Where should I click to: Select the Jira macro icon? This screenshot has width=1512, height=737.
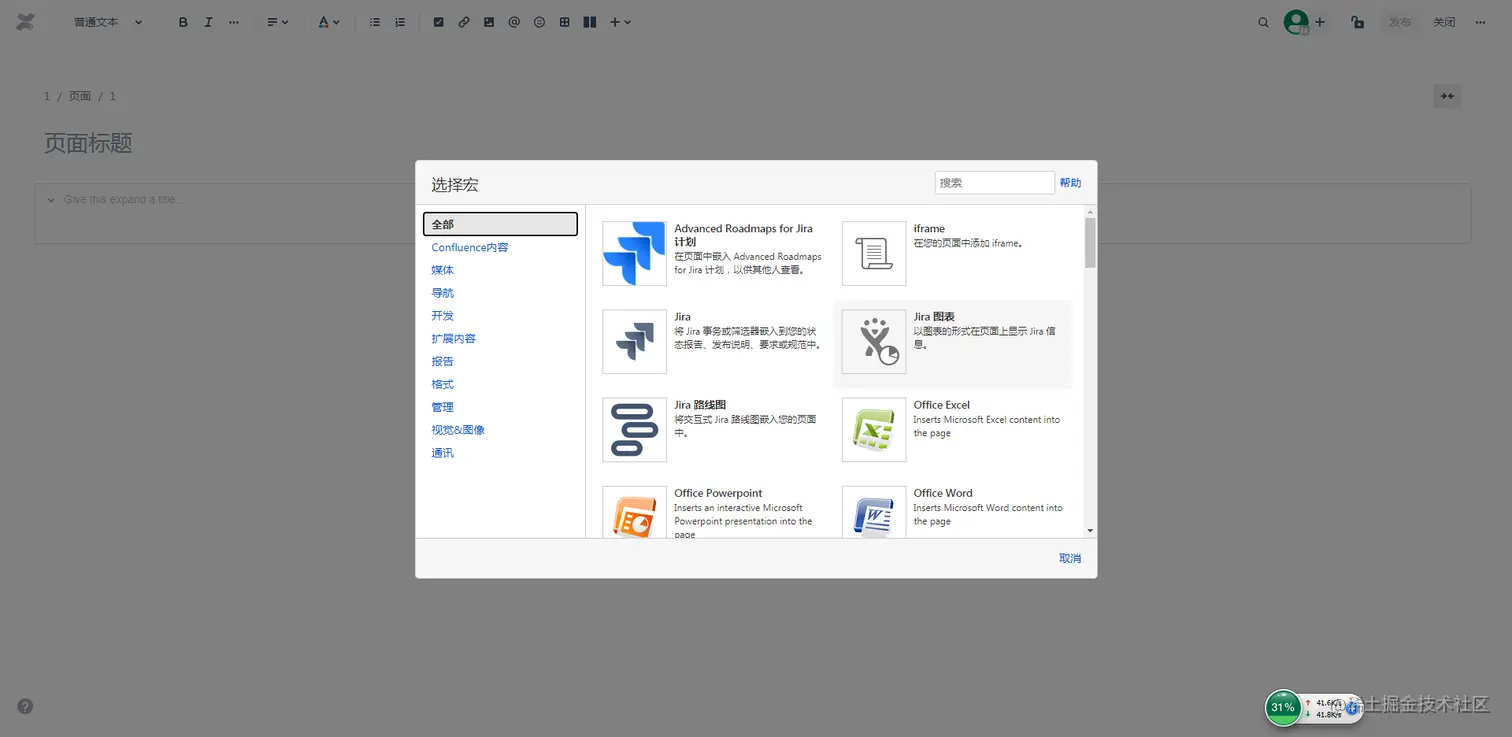click(634, 341)
